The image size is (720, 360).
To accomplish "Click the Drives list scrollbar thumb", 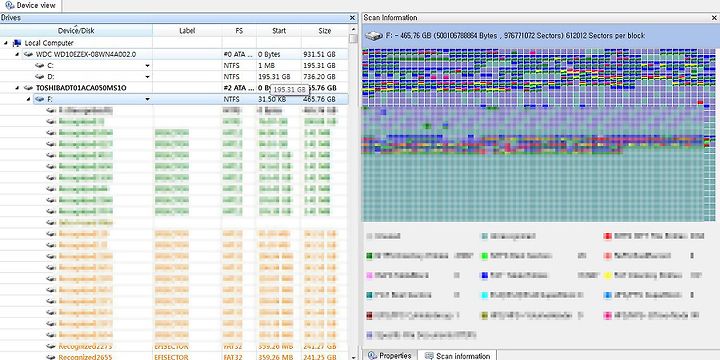I will (353, 39).
